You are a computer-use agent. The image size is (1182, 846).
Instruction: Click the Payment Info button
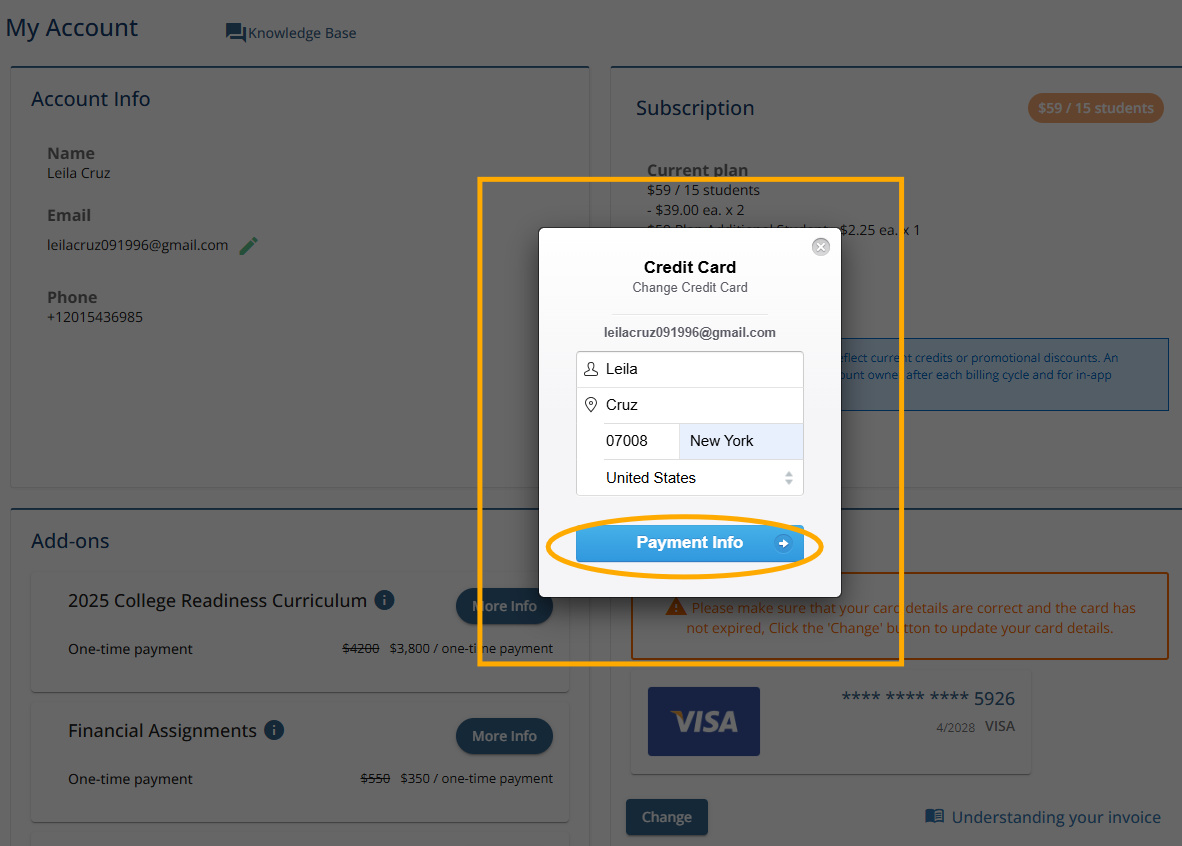(690, 543)
